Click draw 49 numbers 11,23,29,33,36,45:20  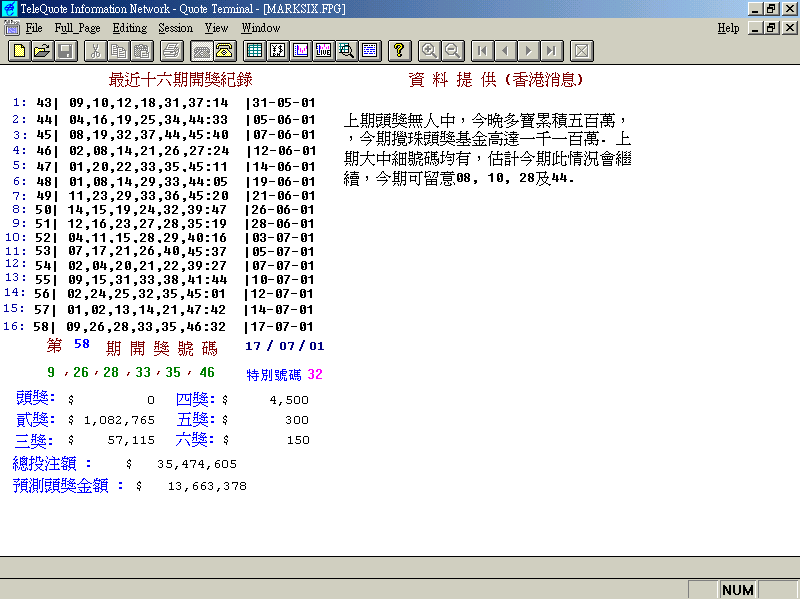[148, 196]
